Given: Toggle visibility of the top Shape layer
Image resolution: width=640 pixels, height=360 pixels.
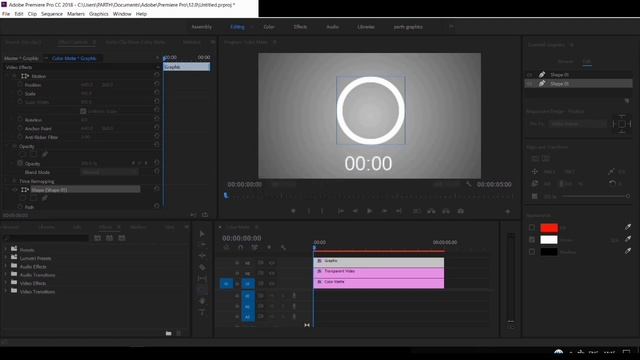Looking at the screenshot, I should point(530,75).
